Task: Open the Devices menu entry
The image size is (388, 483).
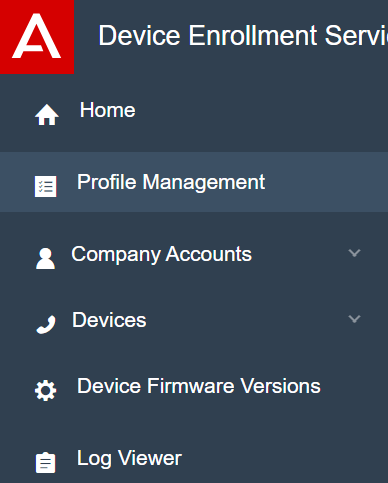Action: click(x=109, y=320)
